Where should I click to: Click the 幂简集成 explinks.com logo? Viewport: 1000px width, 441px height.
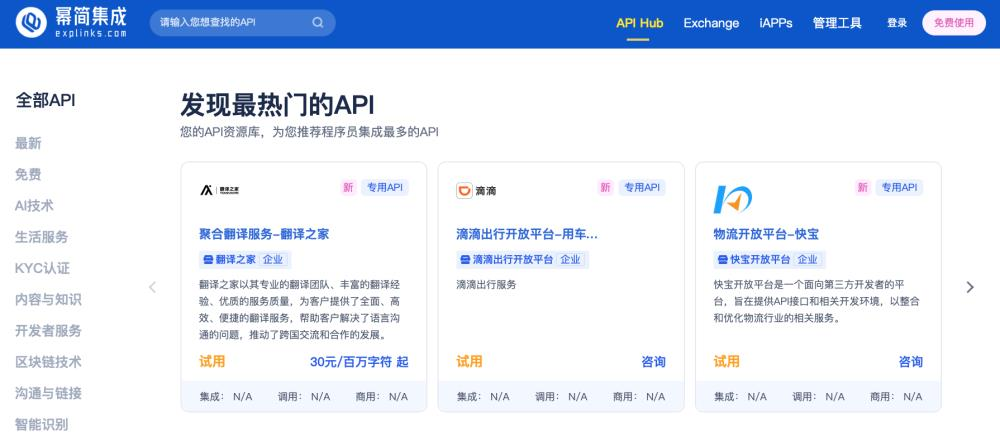72,23
